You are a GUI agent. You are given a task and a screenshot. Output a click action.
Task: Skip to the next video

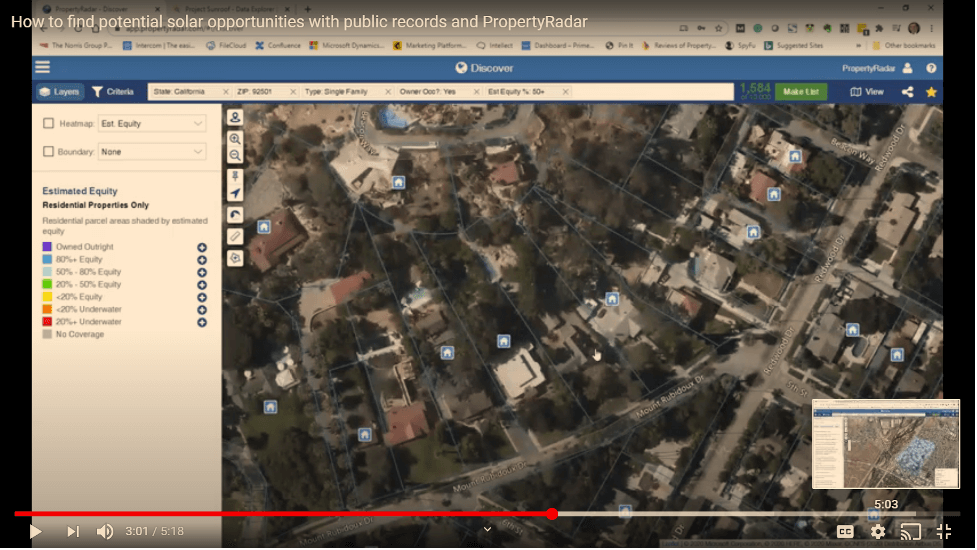click(73, 531)
